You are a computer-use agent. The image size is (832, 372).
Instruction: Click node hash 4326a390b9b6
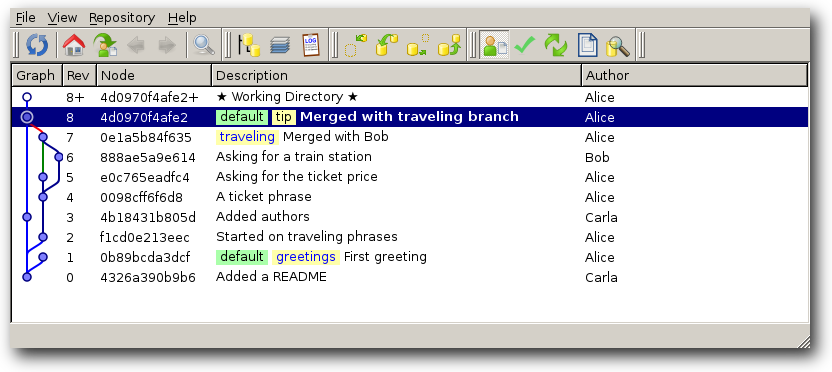coord(148,278)
